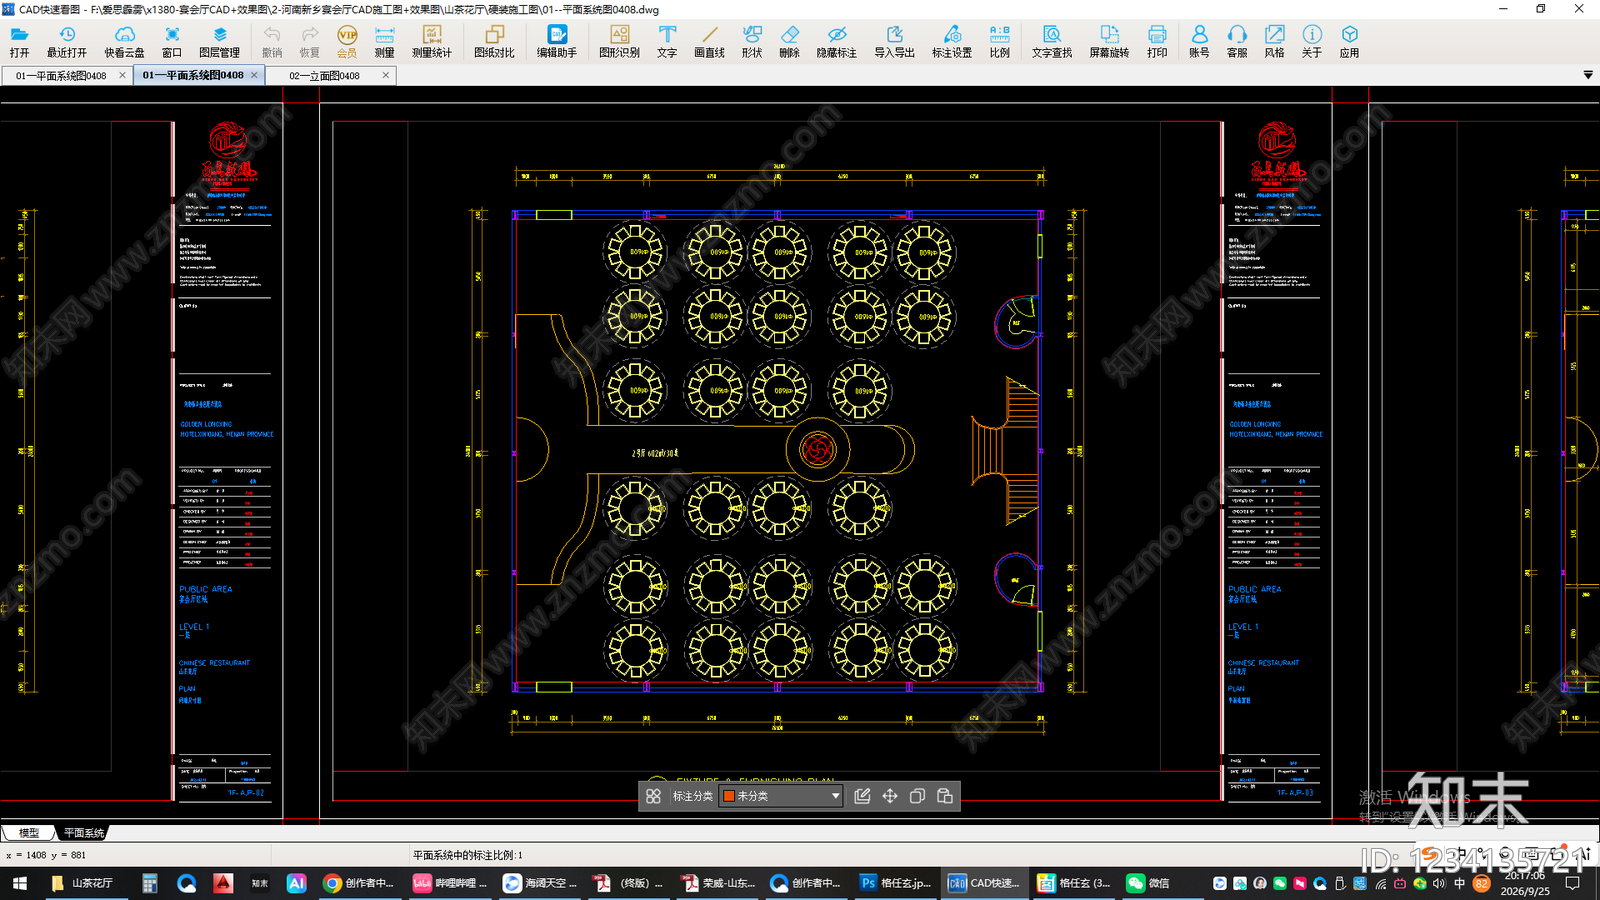The image size is (1600, 900).
Task: Switch to the Chrome 创作者中 window
Action: click(359, 883)
